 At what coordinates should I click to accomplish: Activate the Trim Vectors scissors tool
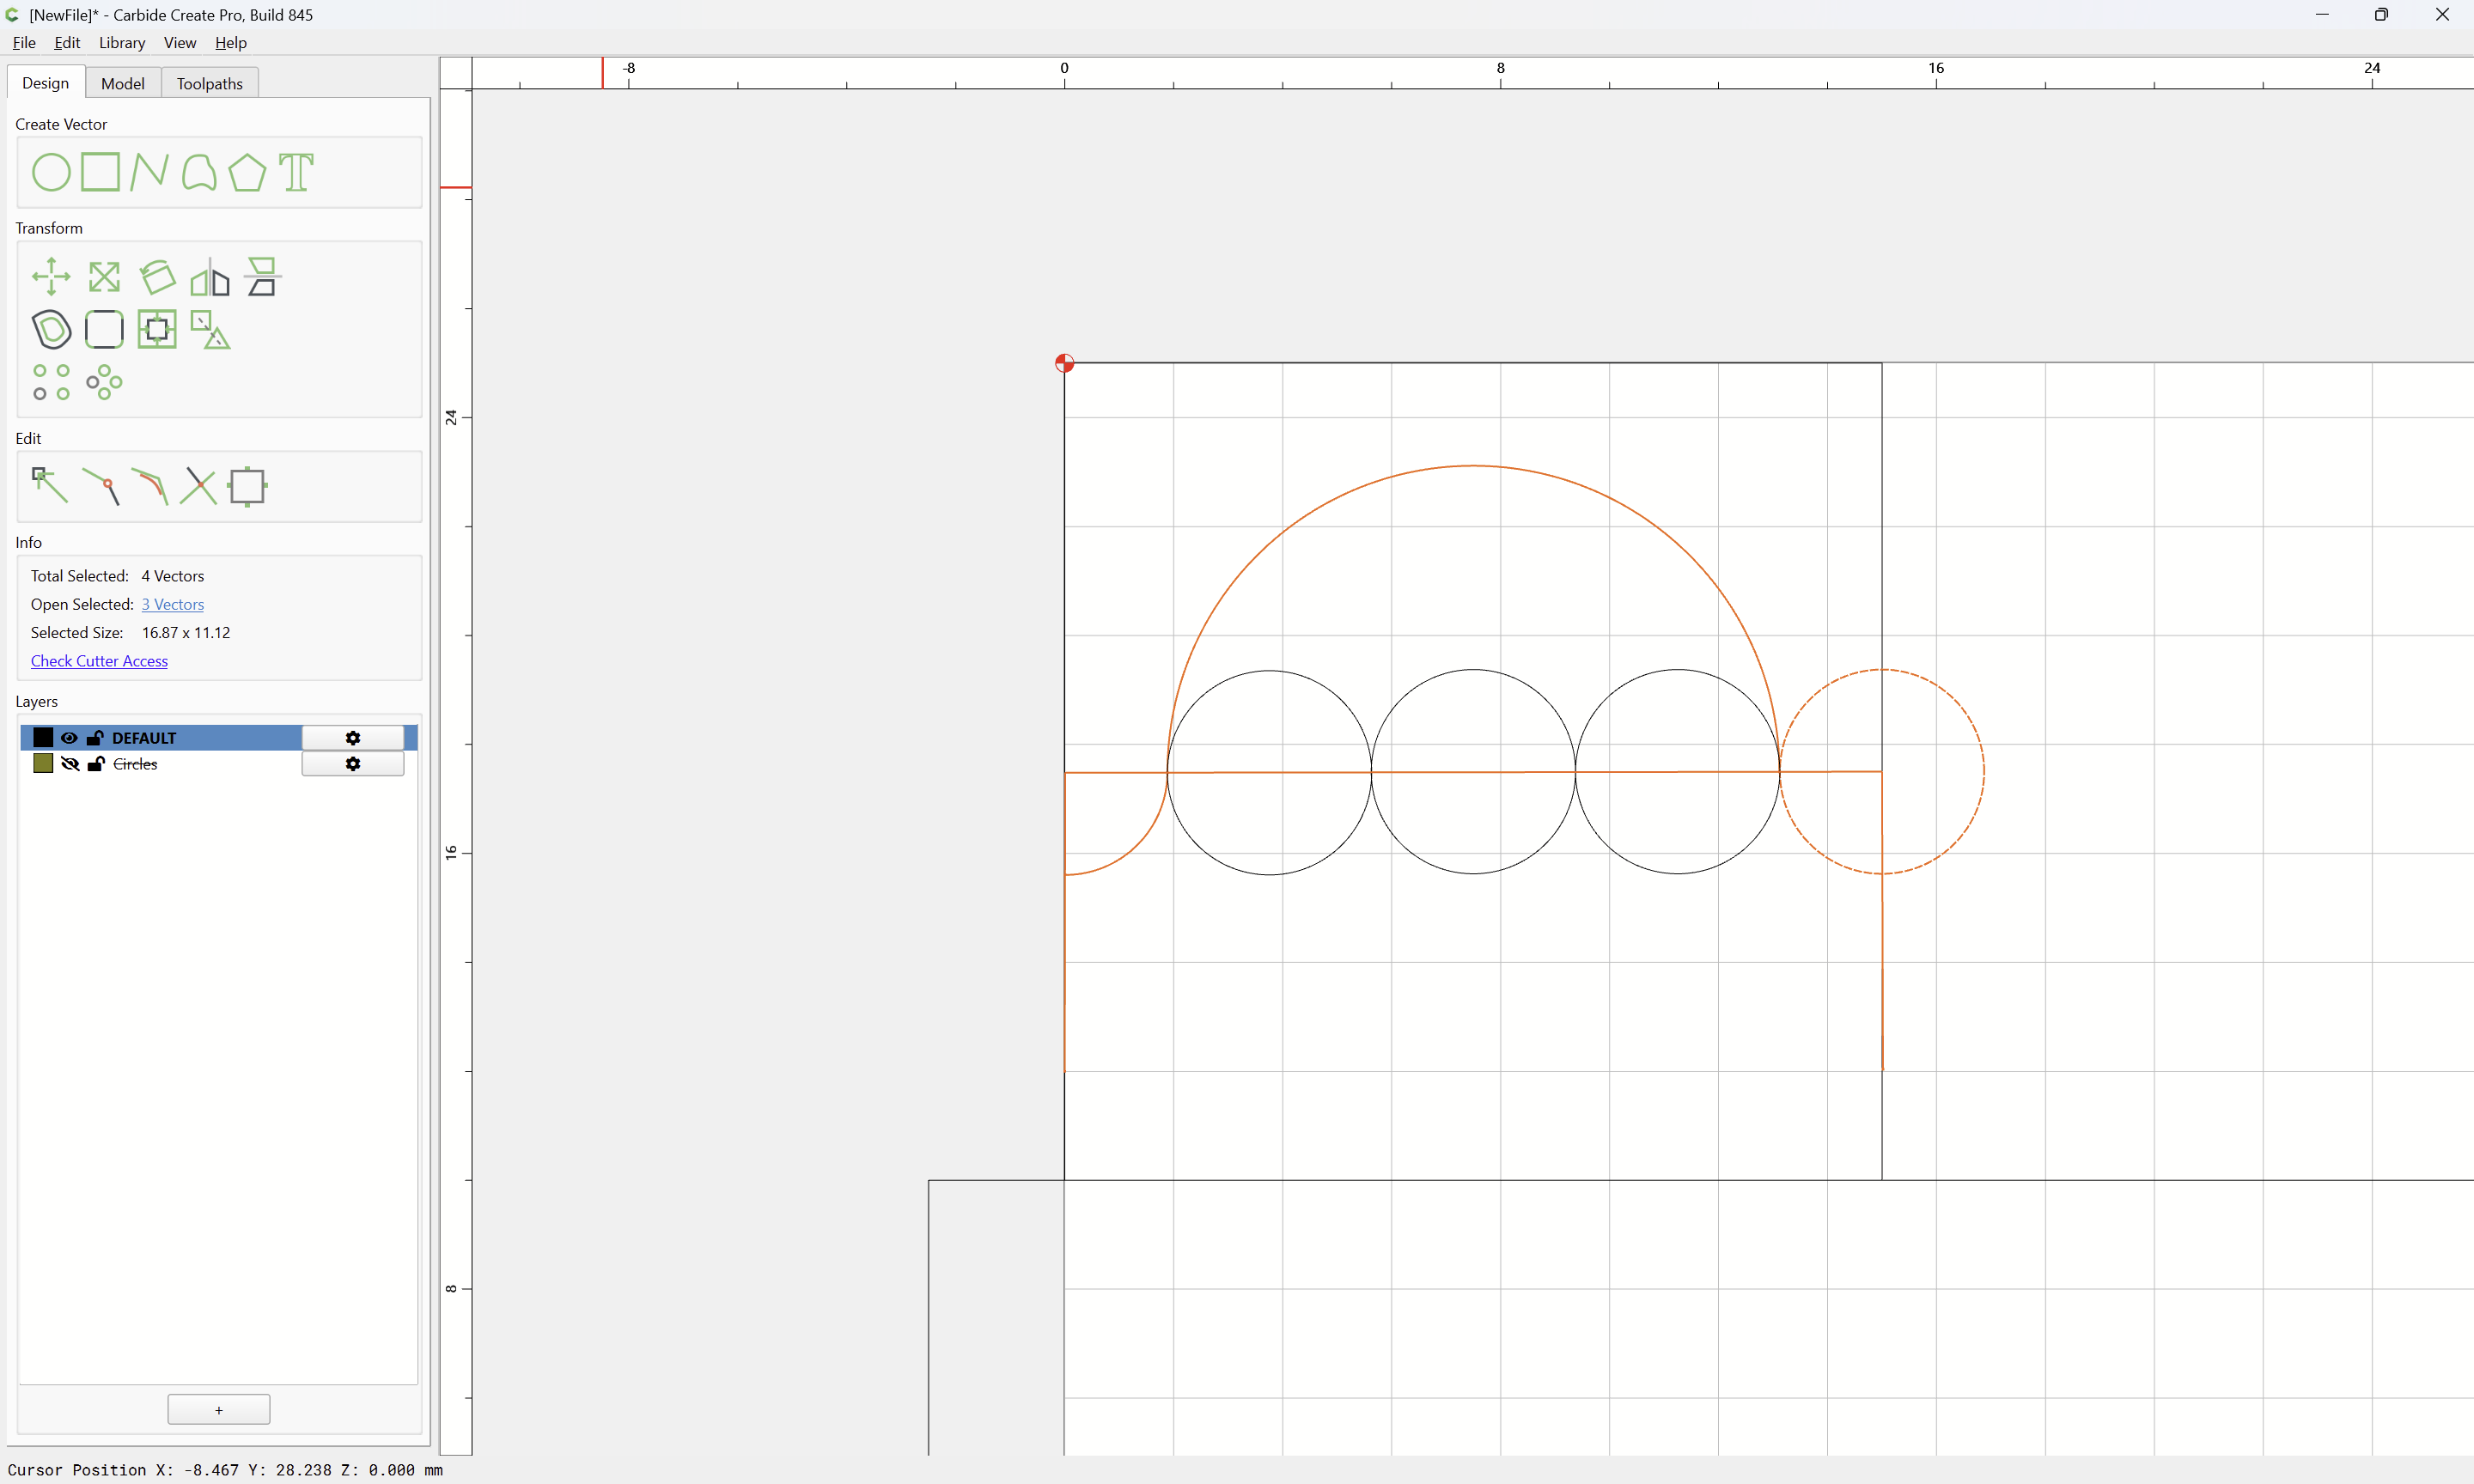pyautogui.click(x=198, y=486)
